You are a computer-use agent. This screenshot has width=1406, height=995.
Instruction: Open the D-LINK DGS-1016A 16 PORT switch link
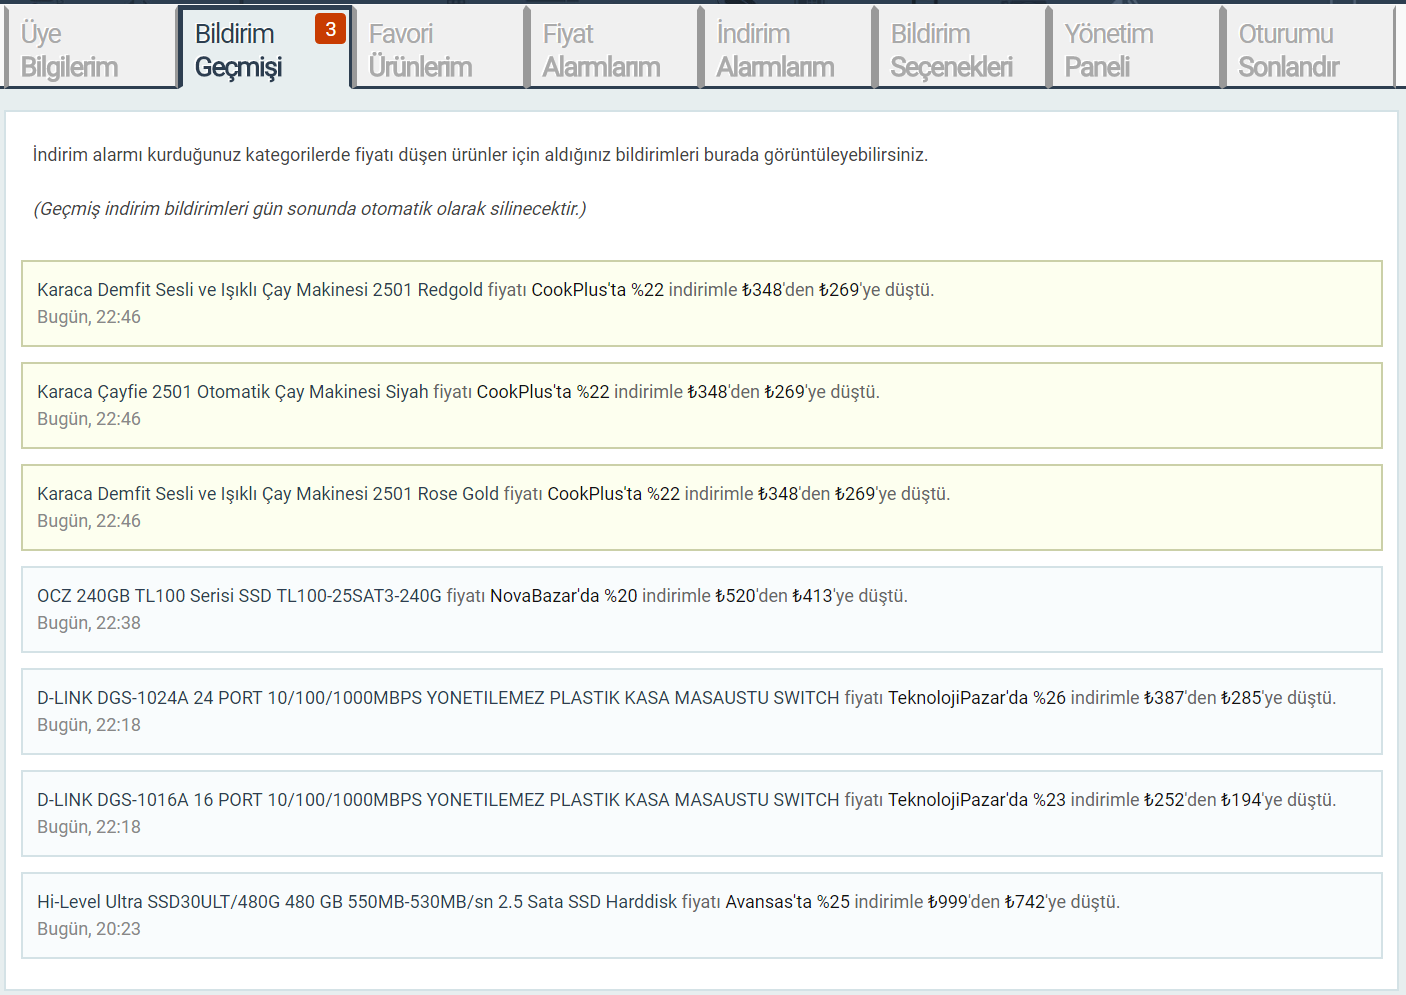(x=438, y=800)
